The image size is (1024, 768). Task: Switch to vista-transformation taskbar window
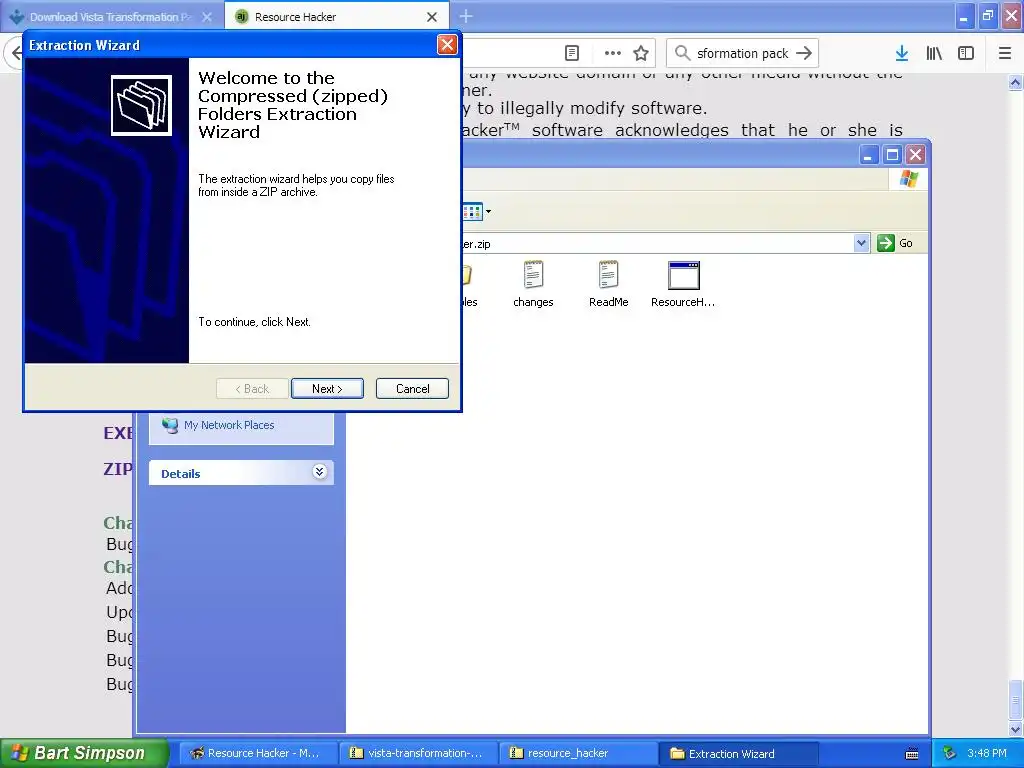point(418,753)
